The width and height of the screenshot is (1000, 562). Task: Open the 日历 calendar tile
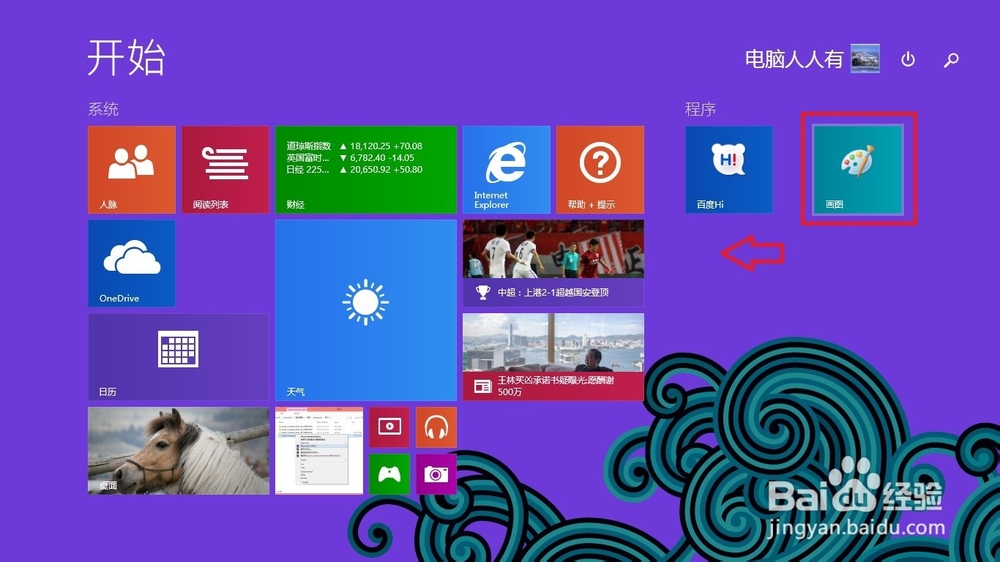click(x=179, y=357)
